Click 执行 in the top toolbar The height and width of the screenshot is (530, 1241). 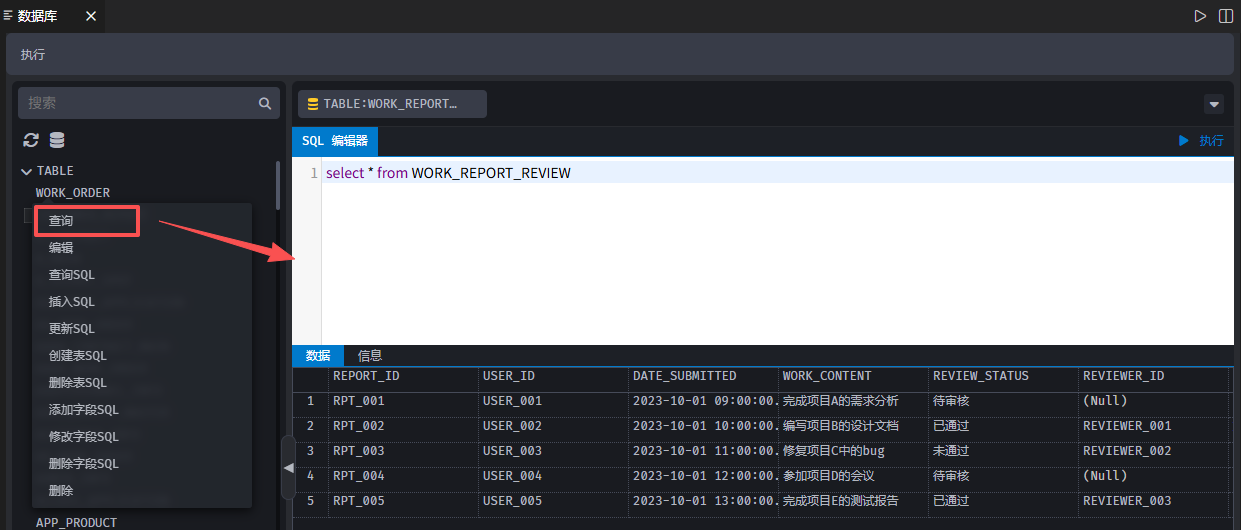[x=33, y=55]
